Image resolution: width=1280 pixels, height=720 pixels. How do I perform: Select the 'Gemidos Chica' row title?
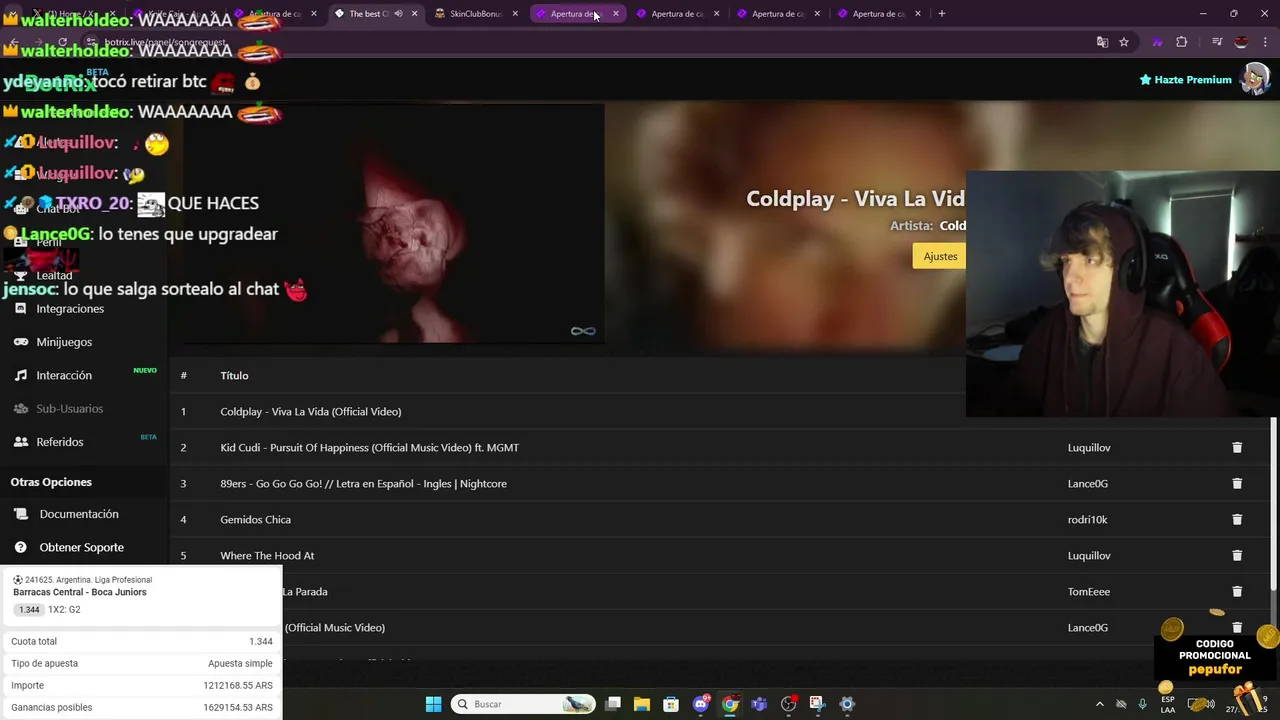pyautogui.click(x=256, y=520)
